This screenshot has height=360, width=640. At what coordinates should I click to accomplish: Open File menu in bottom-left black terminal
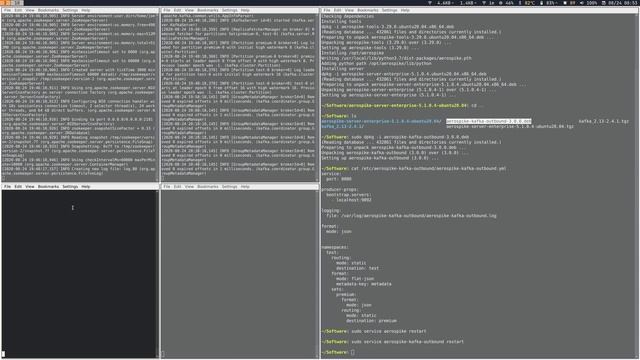click(7, 187)
